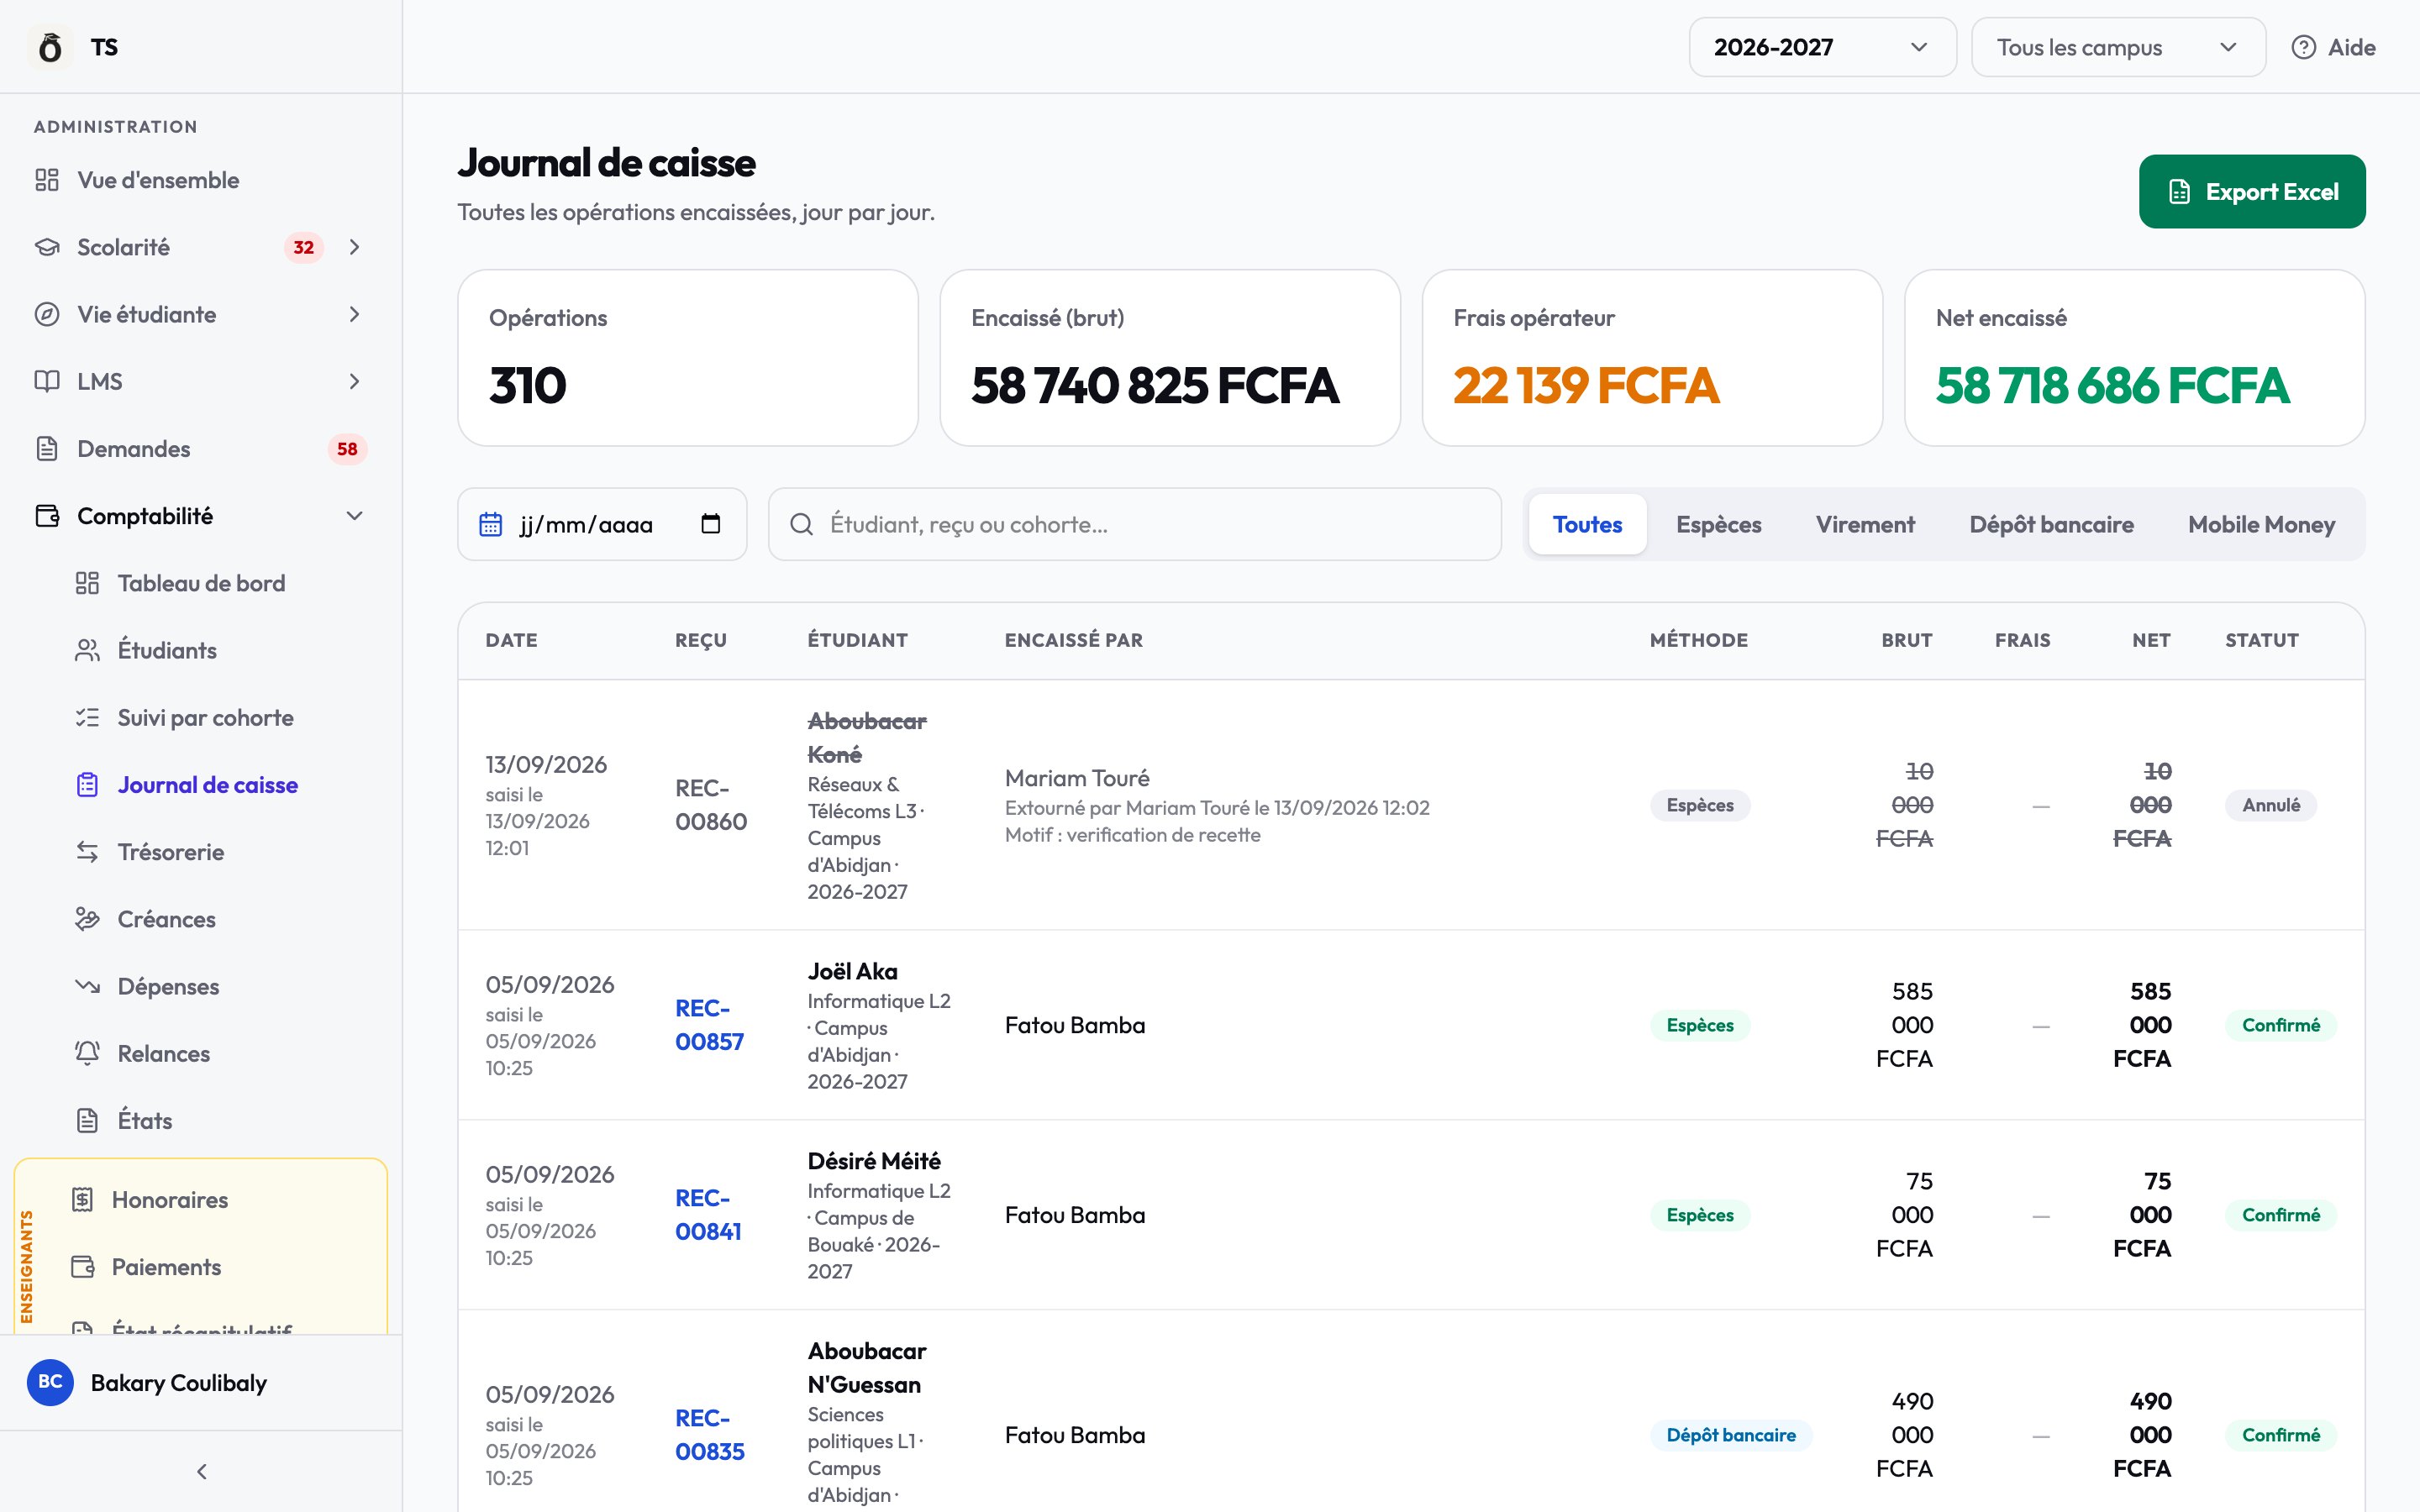Open Bakary Coulibaly user profile
This screenshot has width=2420, height=1512.
coord(200,1382)
